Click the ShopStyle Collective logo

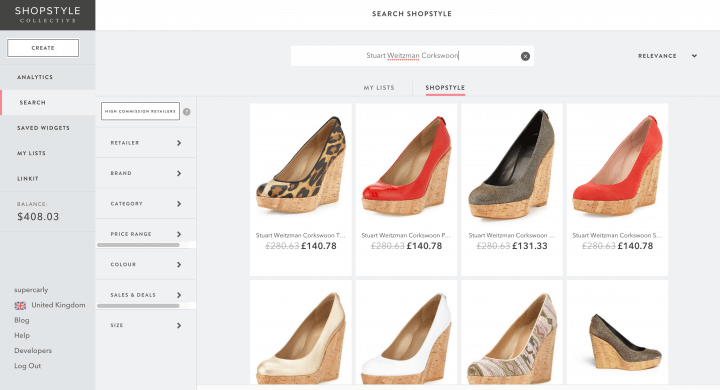pos(48,15)
